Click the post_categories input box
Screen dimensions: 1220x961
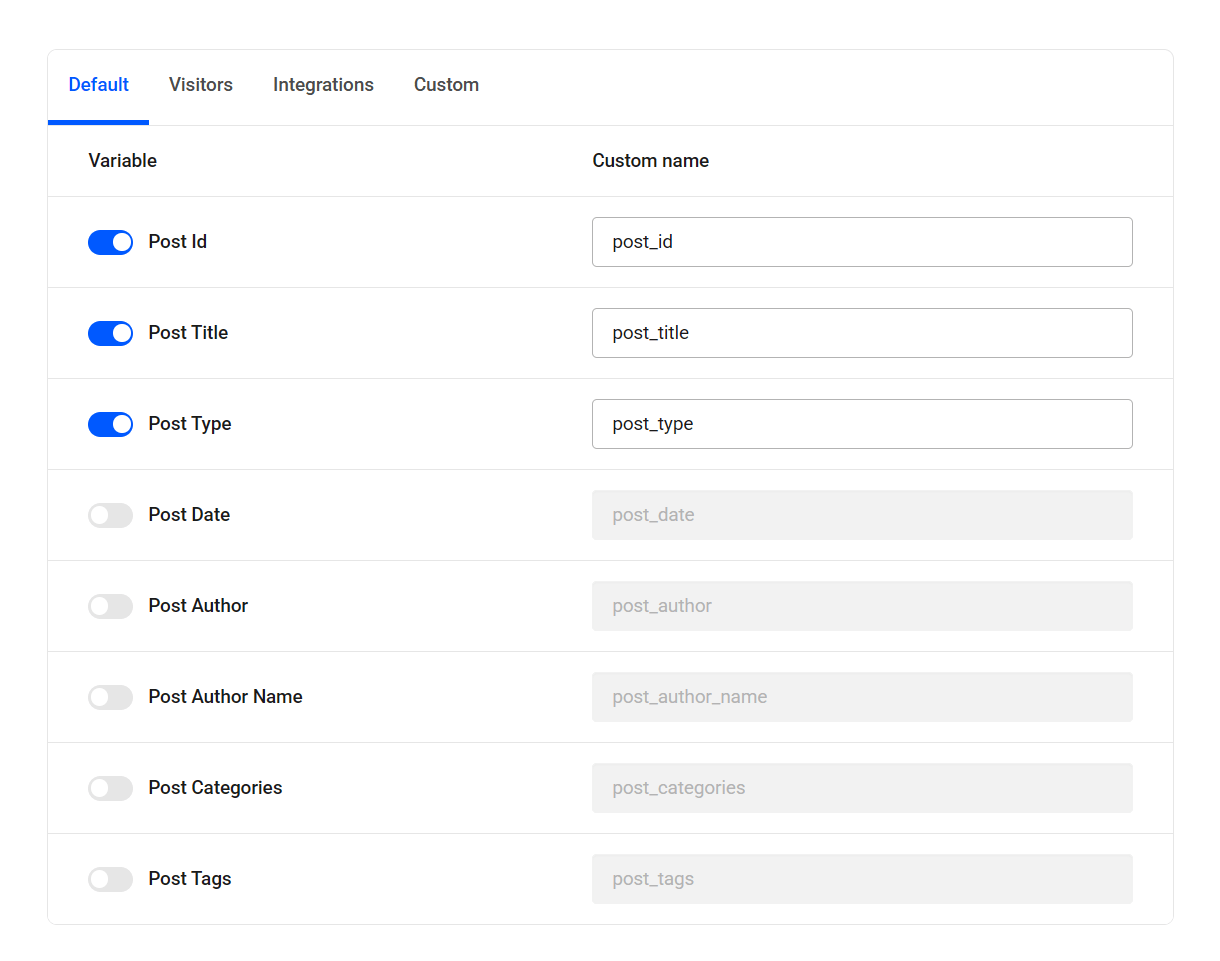pos(862,788)
